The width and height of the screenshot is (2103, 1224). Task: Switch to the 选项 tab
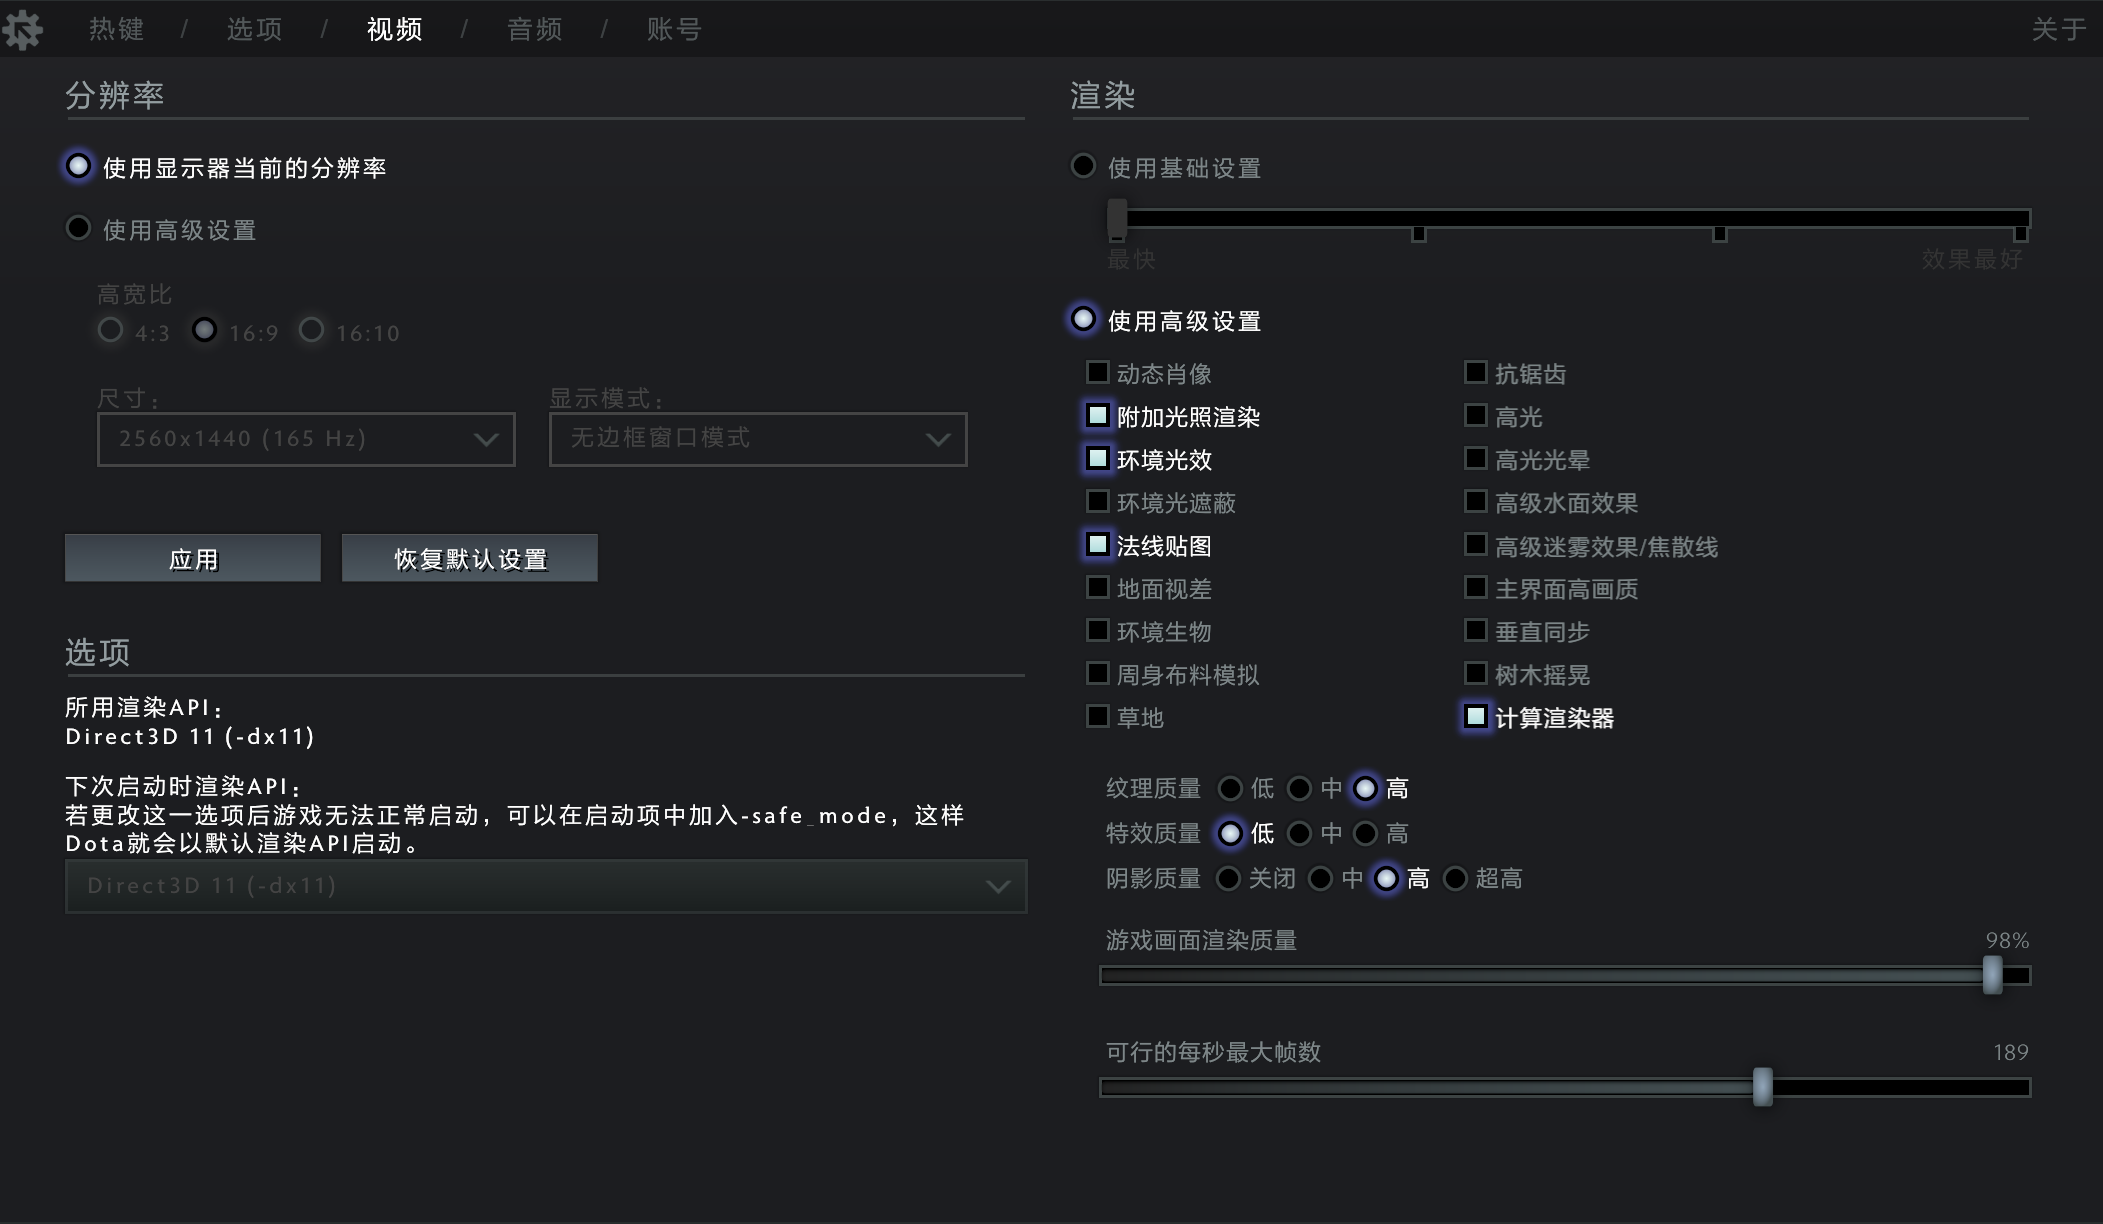(254, 30)
